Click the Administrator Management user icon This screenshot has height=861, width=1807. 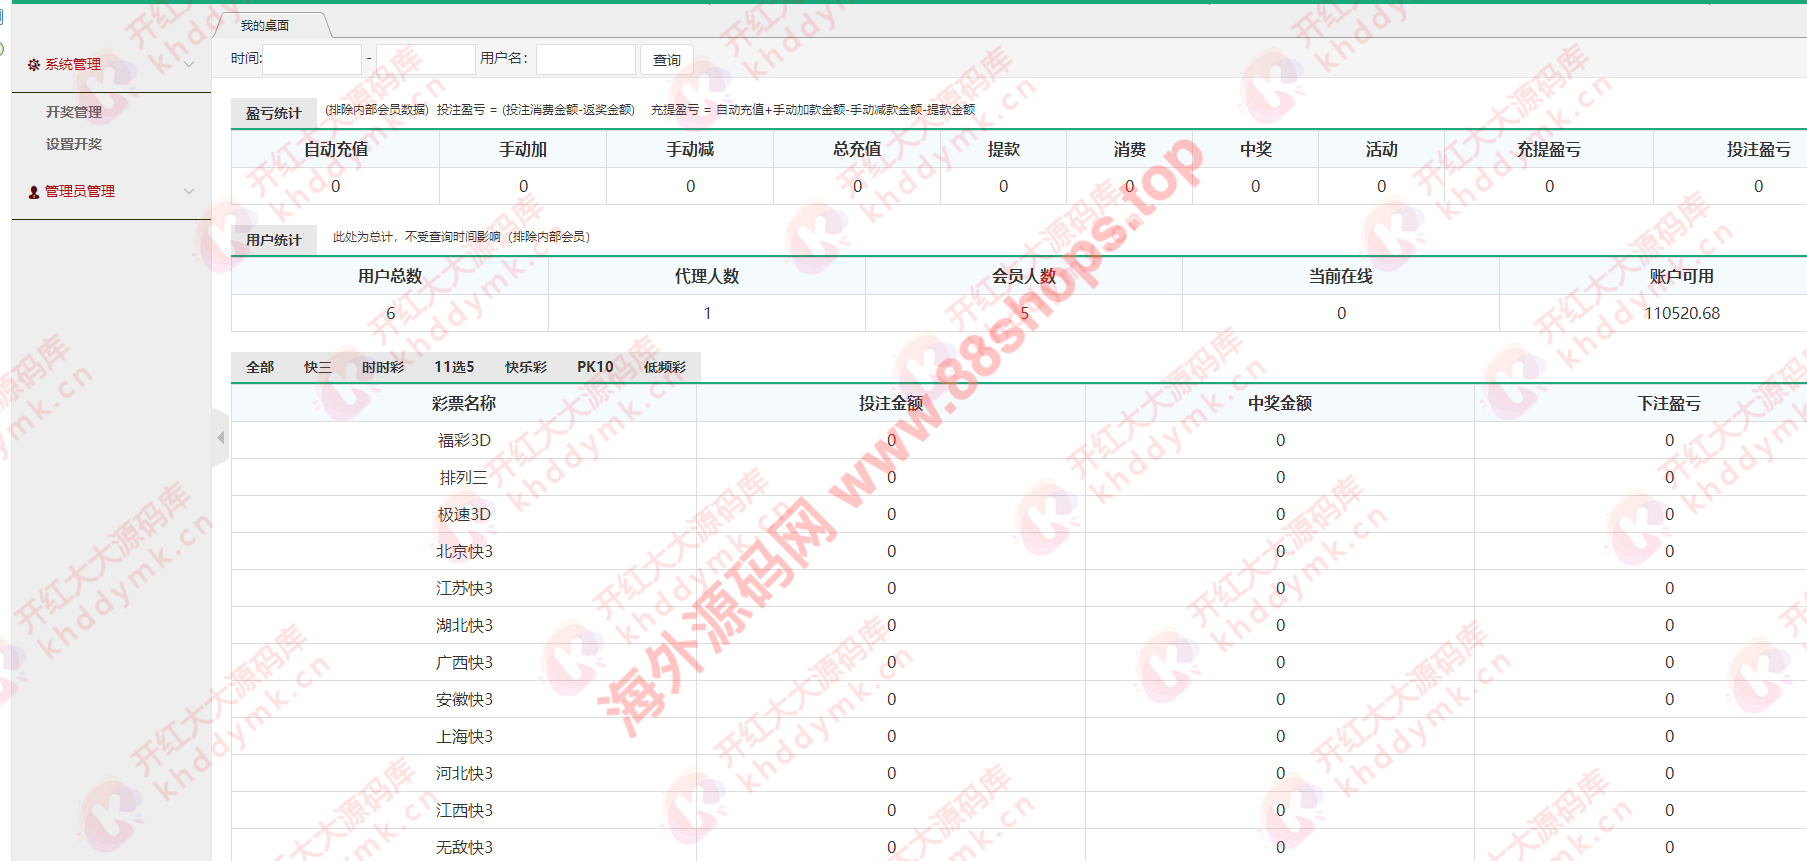pos(34,192)
